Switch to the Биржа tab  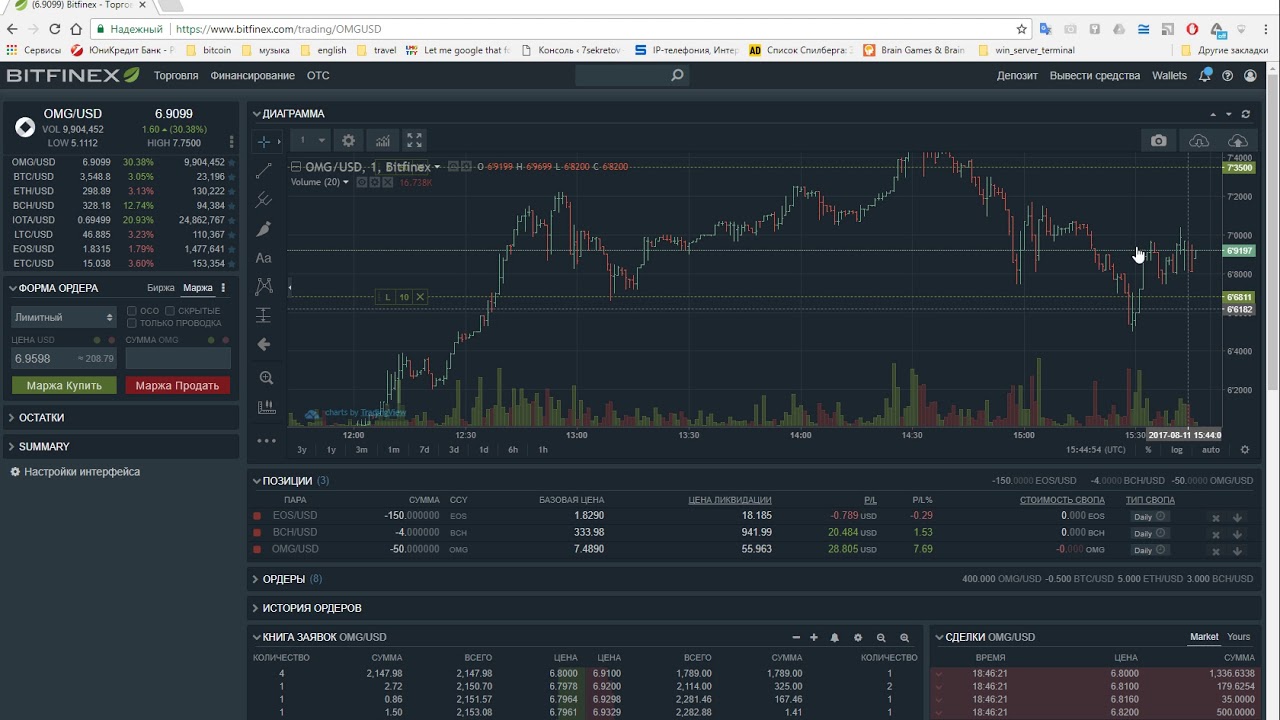pyautogui.click(x=160, y=288)
